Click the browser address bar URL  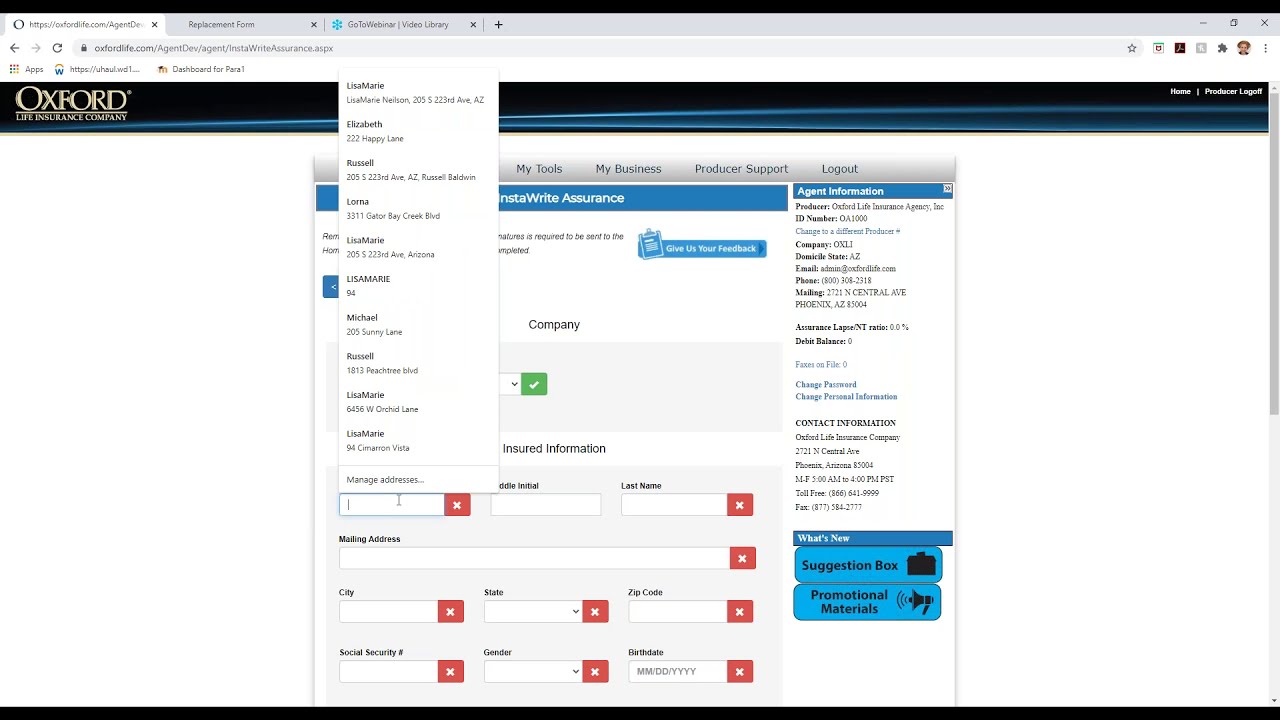214,48
